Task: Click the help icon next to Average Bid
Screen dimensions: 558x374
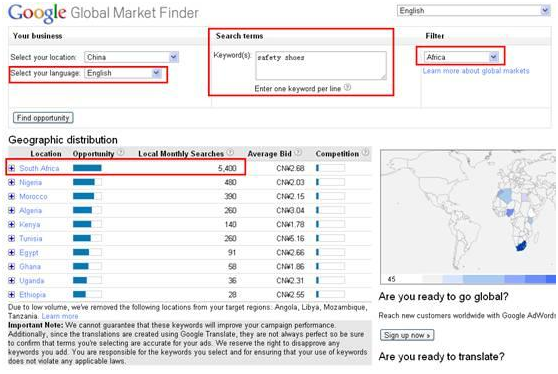Action: pos(298,153)
